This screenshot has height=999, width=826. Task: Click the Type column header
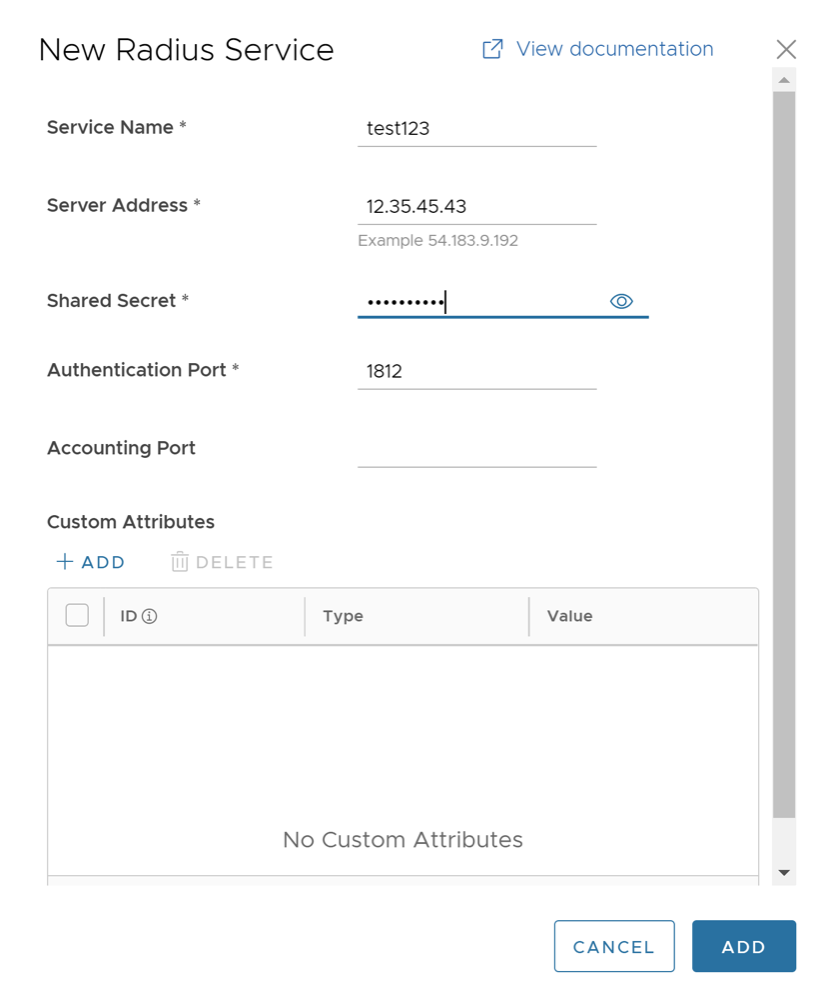pyautogui.click(x=343, y=616)
